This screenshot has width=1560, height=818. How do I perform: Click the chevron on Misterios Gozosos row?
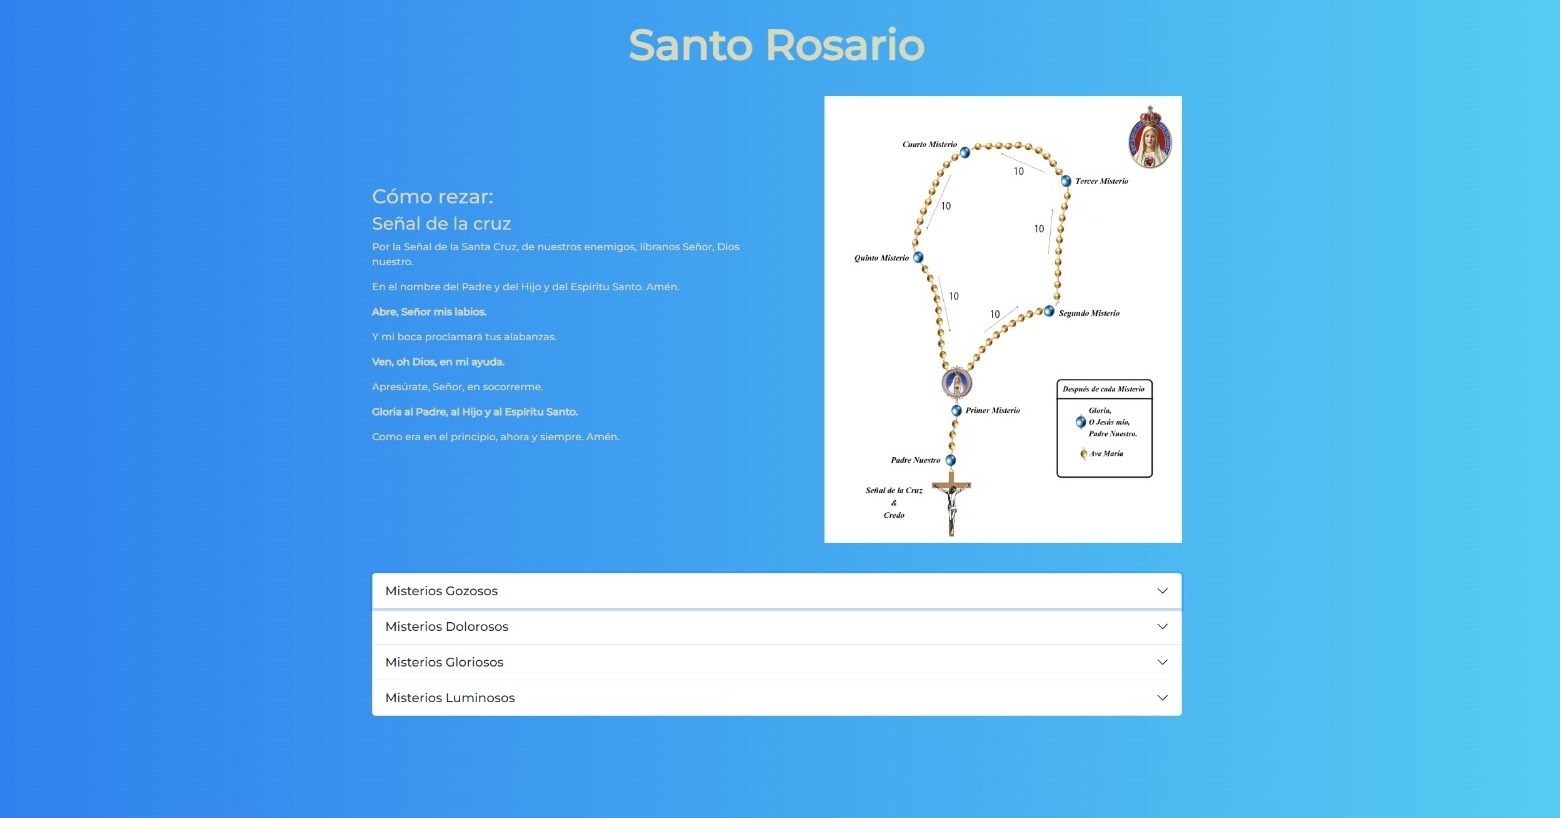point(1162,591)
